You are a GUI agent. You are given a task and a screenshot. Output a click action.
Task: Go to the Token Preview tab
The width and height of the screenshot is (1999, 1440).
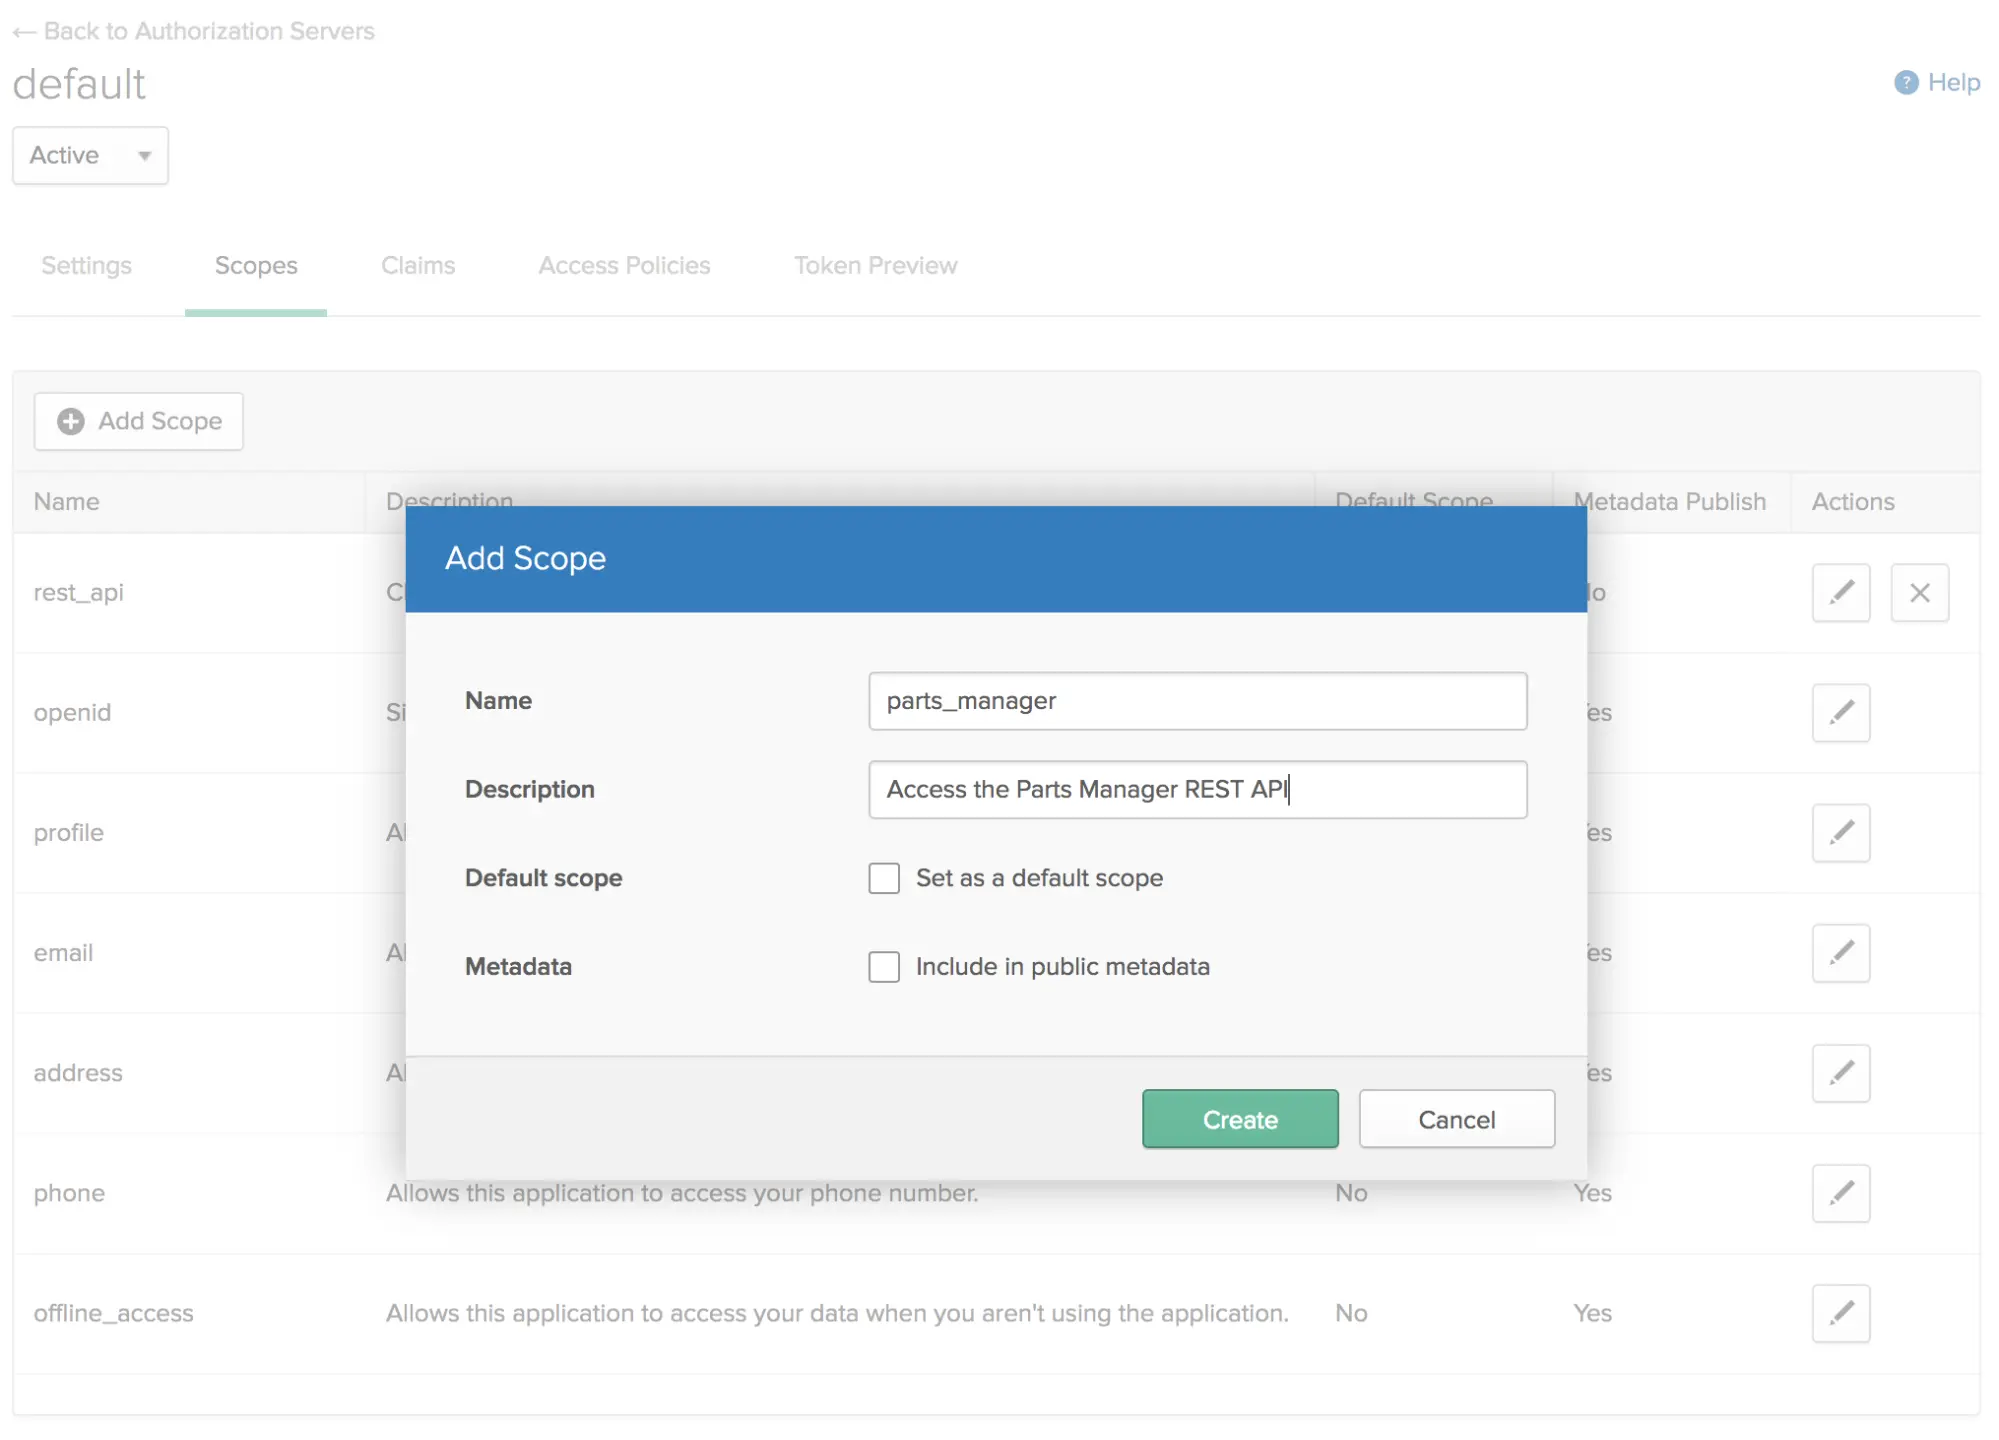[875, 266]
